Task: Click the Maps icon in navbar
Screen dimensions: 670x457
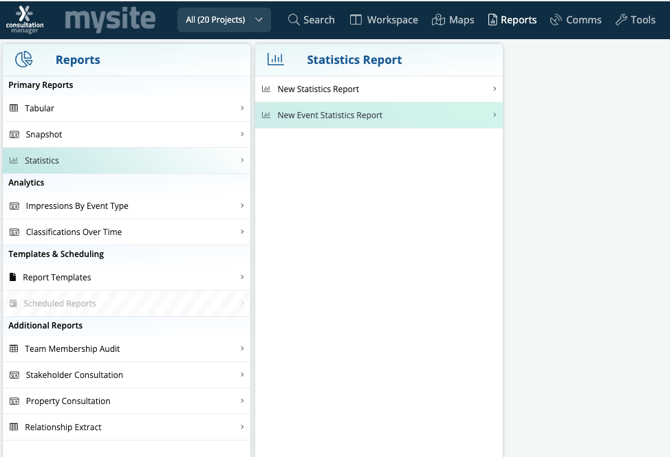Action: click(438, 20)
